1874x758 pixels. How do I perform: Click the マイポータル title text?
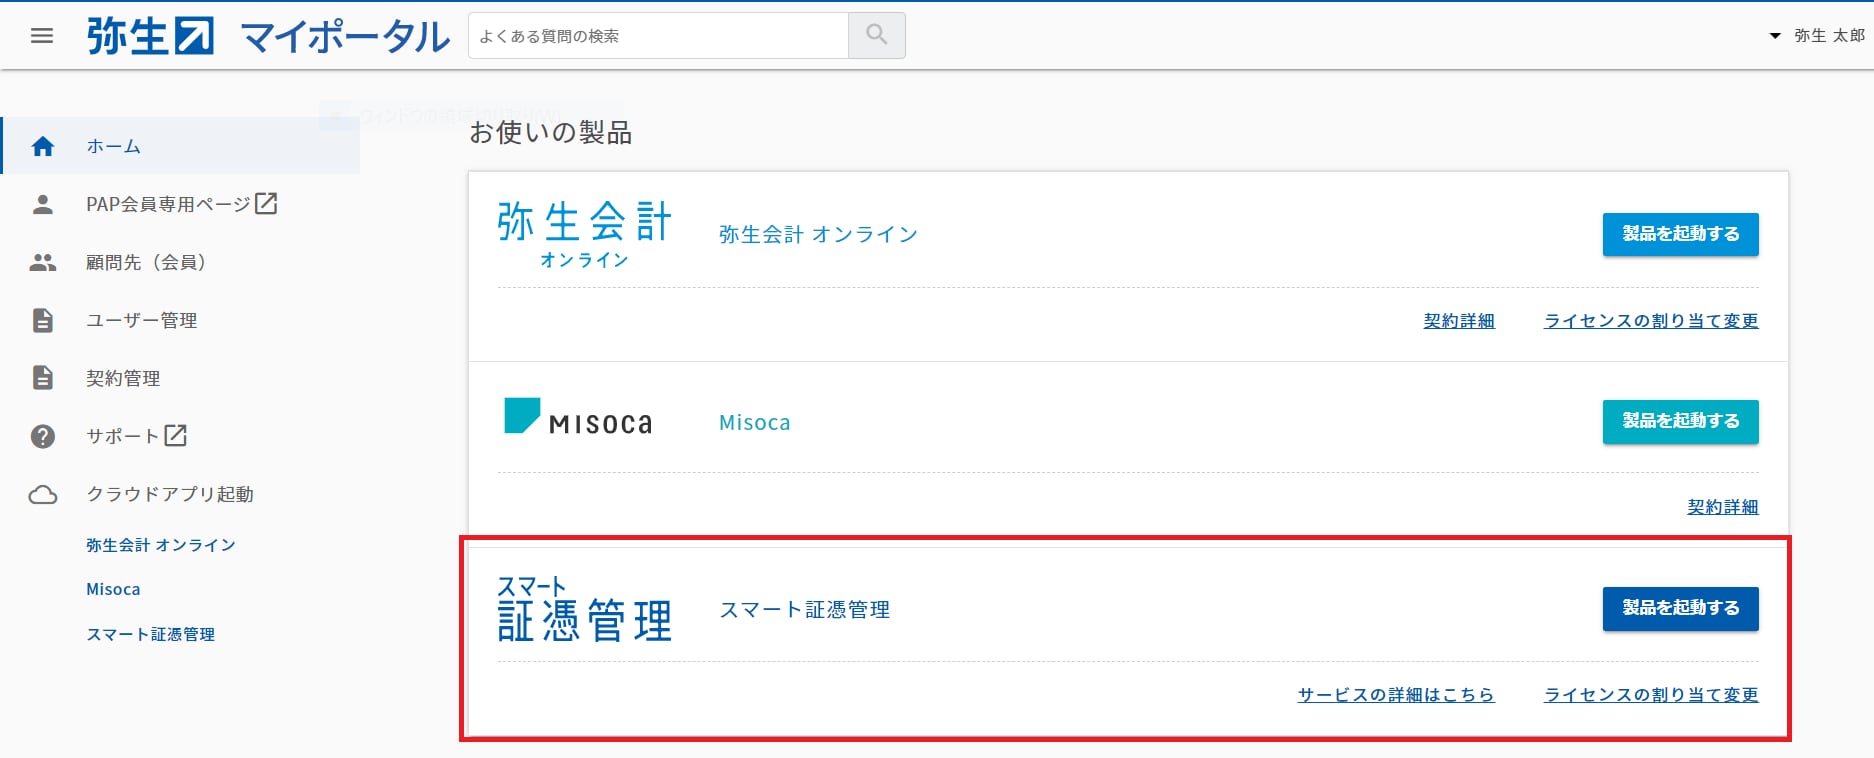(x=345, y=37)
